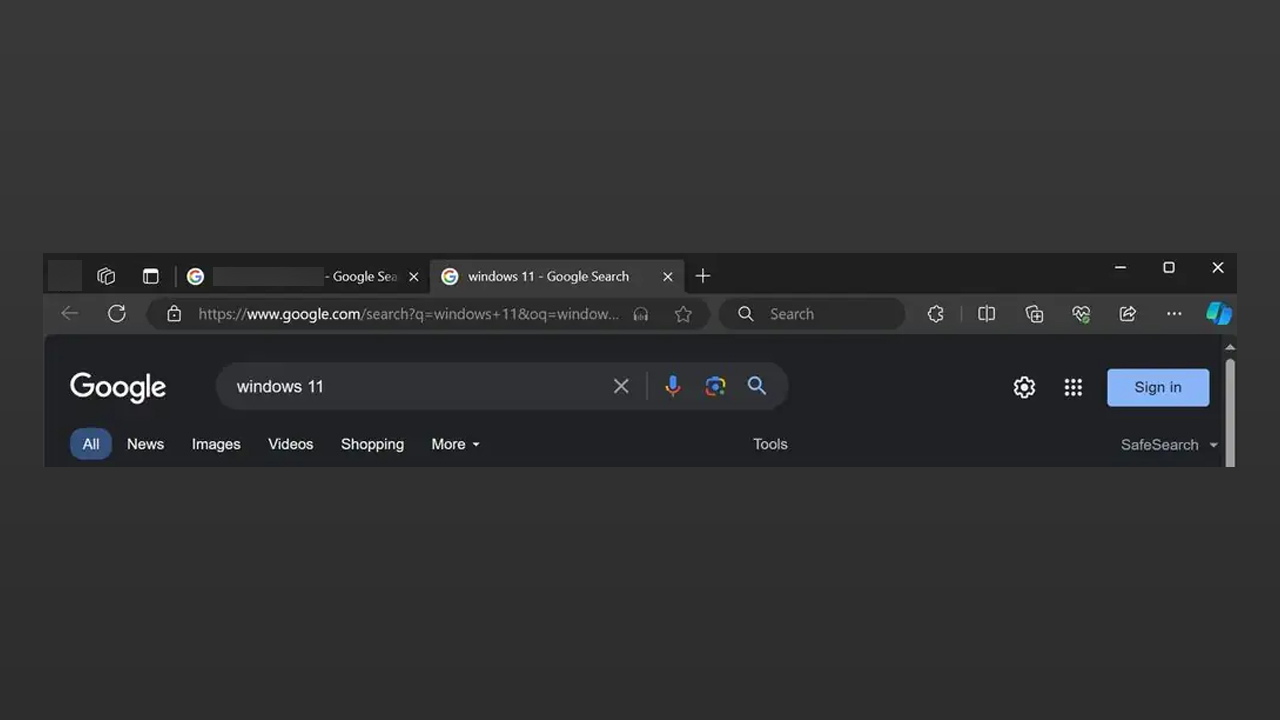This screenshot has height=720, width=1280.
Task: Toggle the All search filter
Action: [x=90, y=444]
